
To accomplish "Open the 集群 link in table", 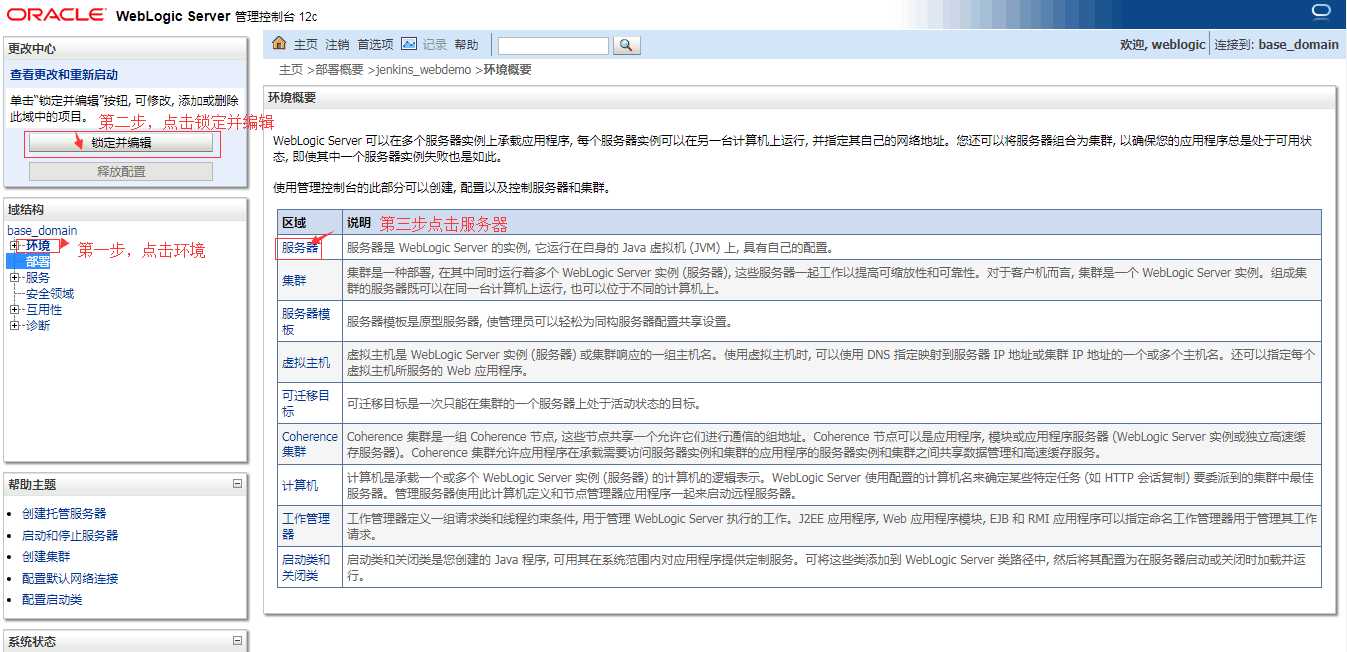I will 293,280.
